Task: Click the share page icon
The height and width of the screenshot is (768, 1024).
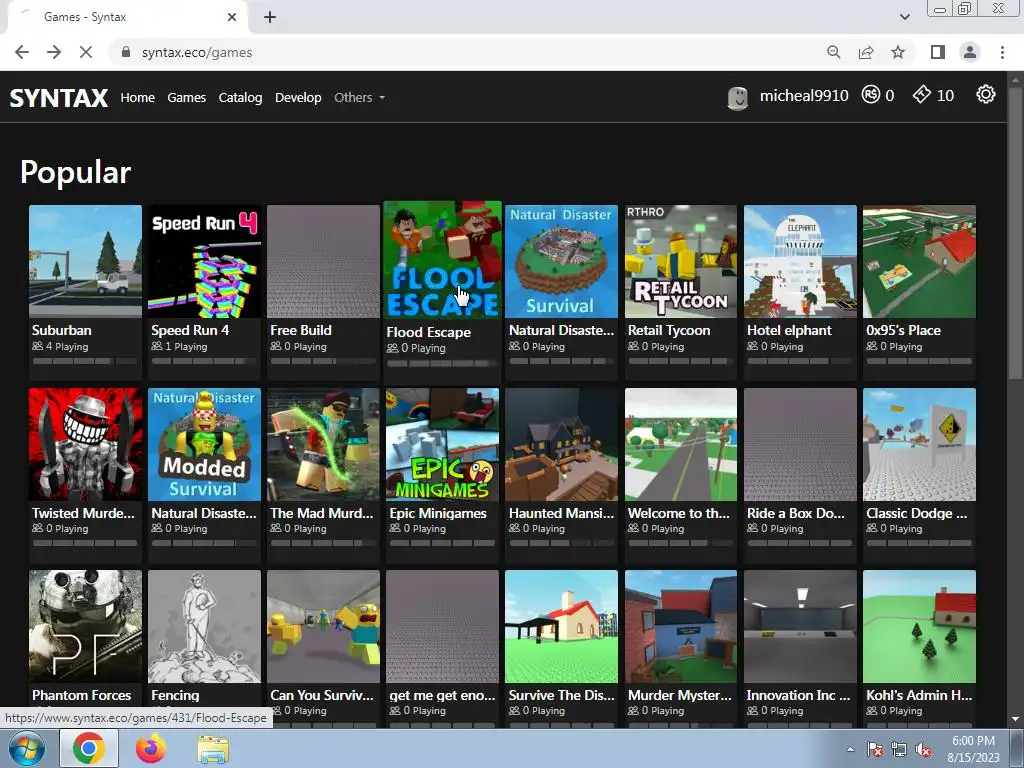Action: 866,52
